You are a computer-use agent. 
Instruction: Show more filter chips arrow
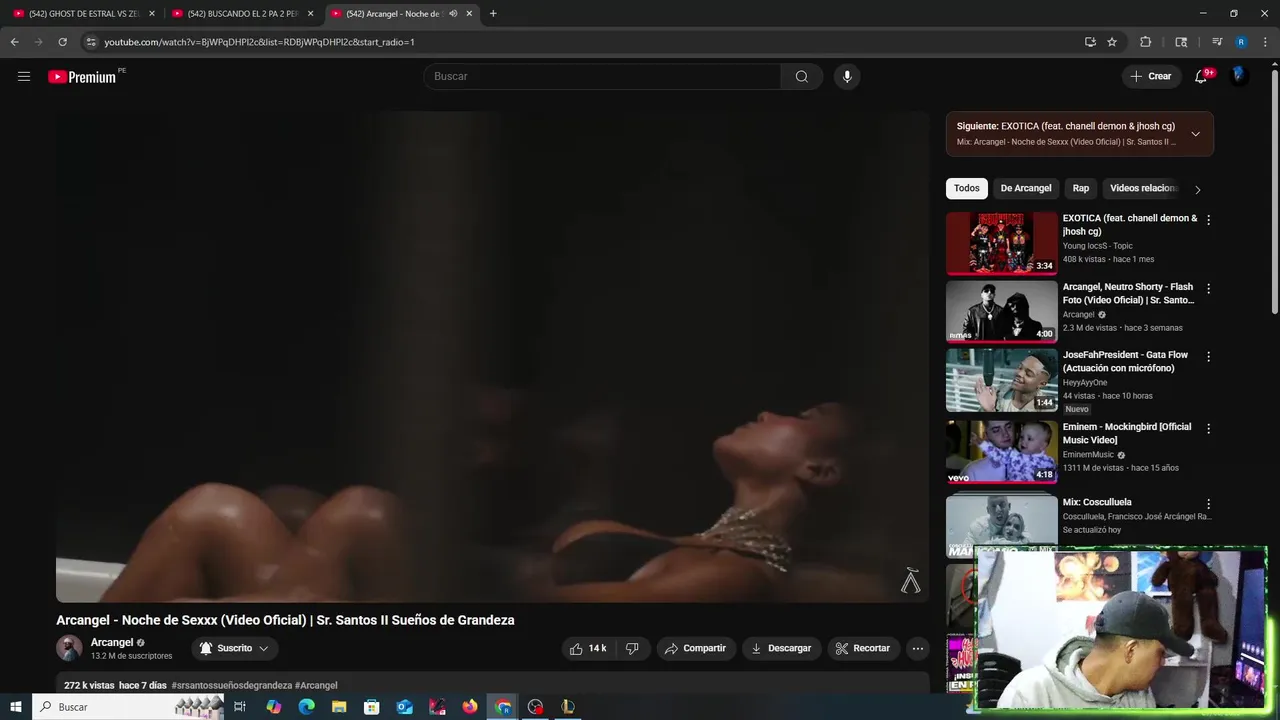pos(1197,189)
